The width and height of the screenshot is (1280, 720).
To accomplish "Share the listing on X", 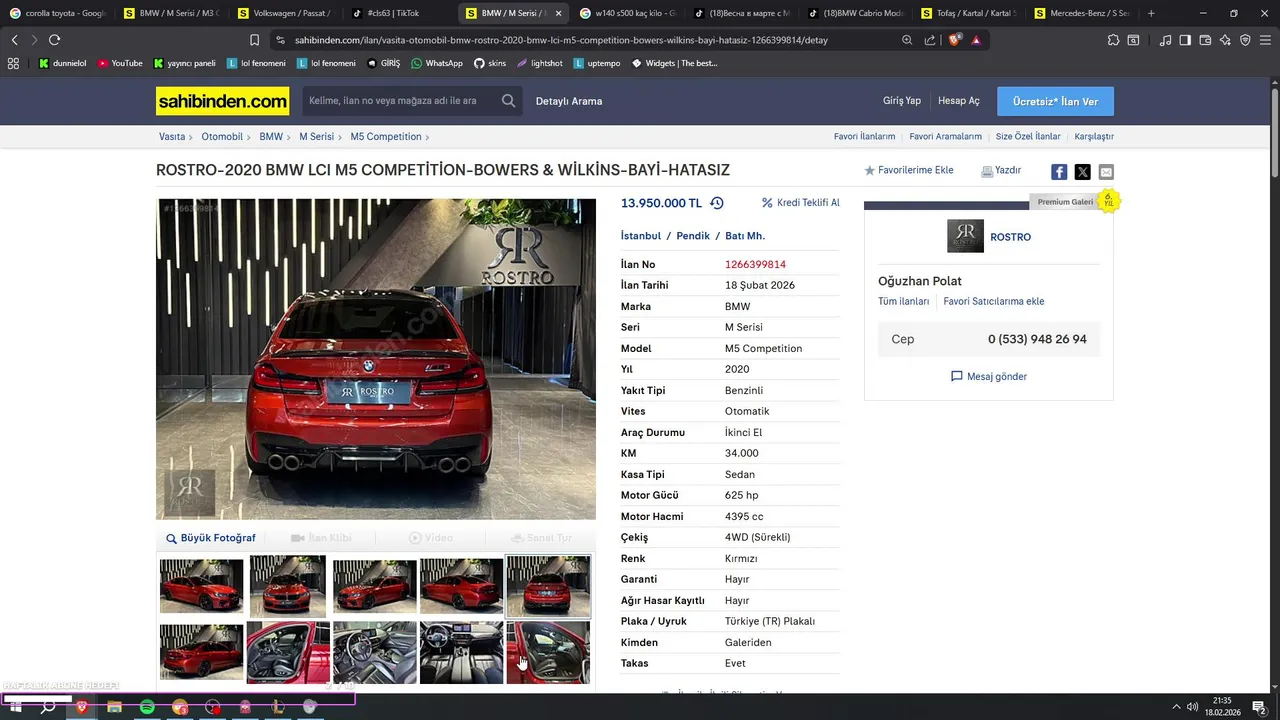I will 1082,172.
